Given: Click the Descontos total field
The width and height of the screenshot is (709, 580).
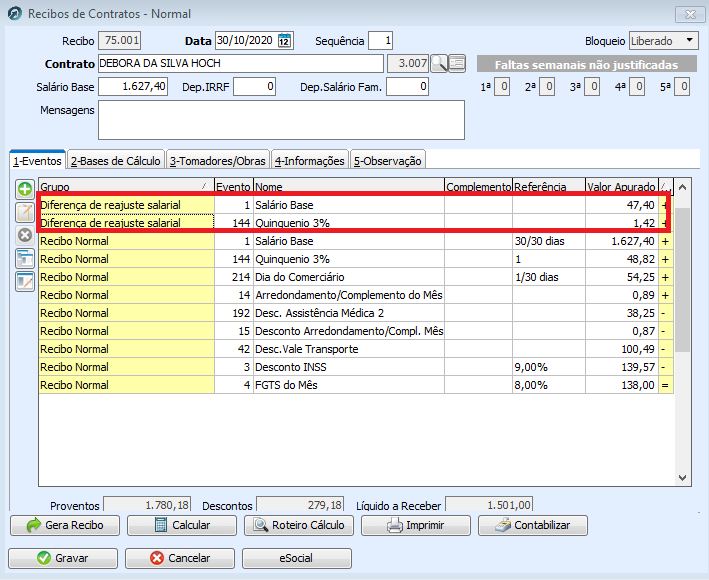Looking at the screenshot, I should 300,505.
